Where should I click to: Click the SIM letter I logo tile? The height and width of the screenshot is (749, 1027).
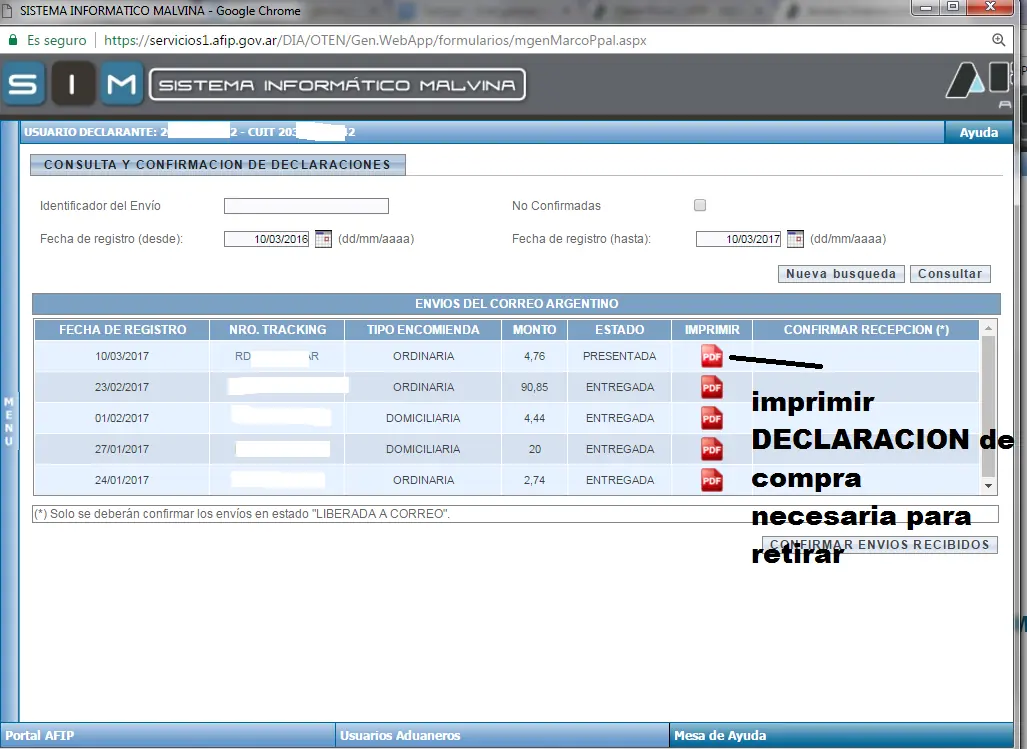tap(73, 84)
